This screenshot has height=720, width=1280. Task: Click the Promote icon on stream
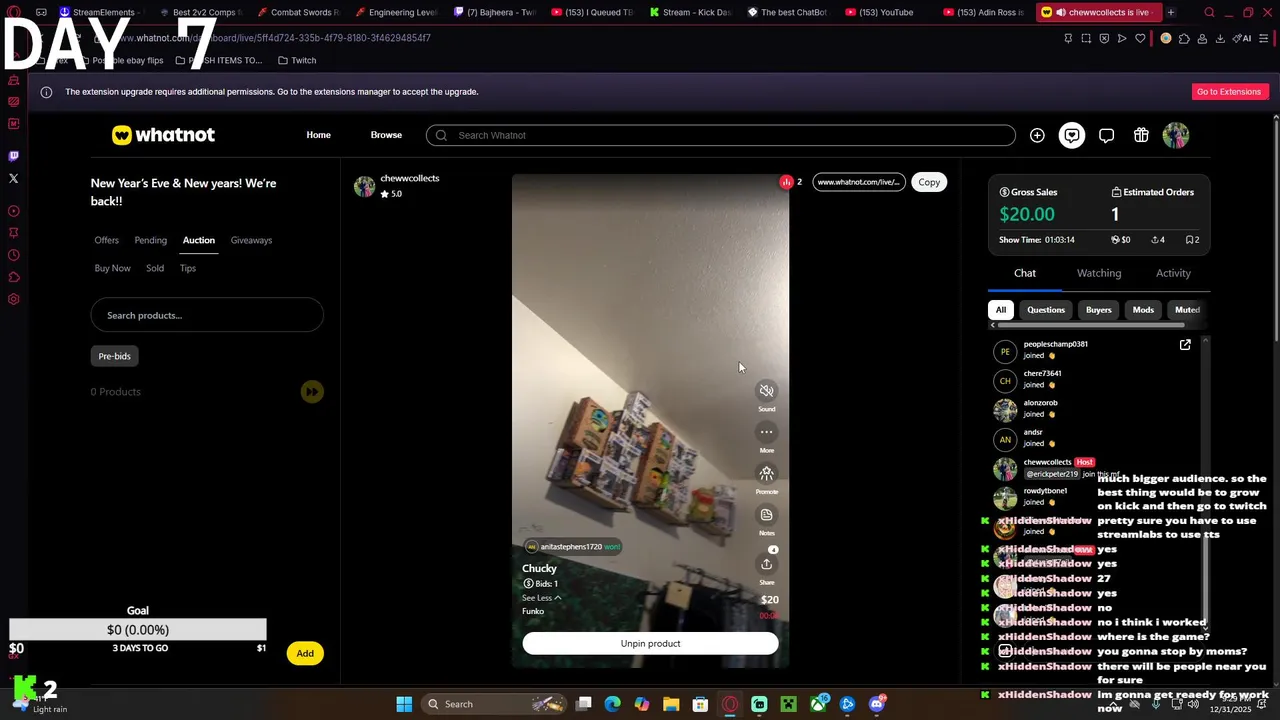(x=766, y=473)
